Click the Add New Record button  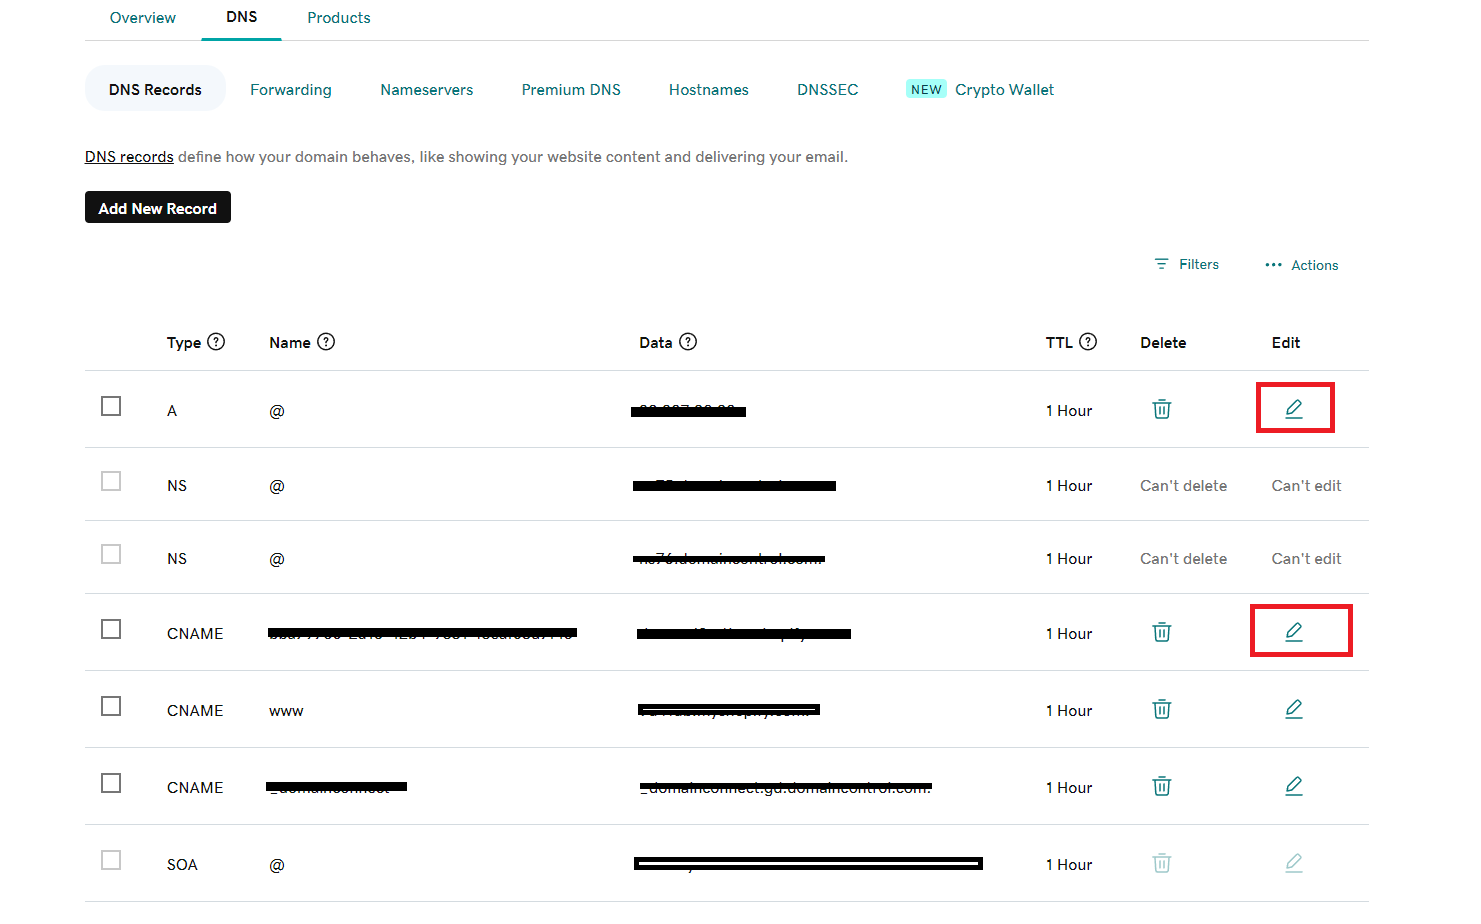coord(158,208)
